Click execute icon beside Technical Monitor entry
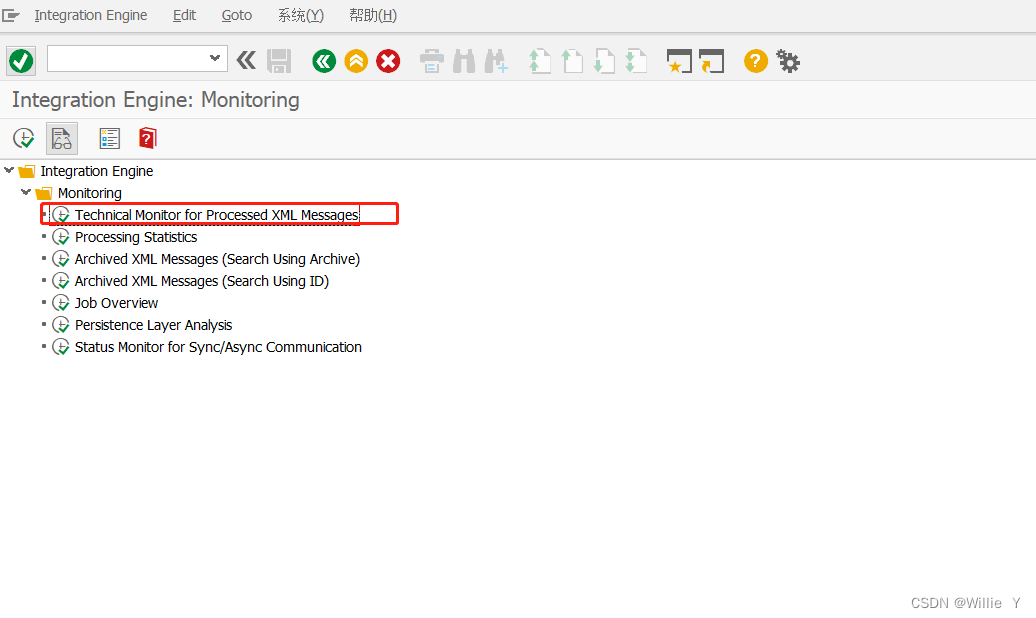 click(61, 215)
